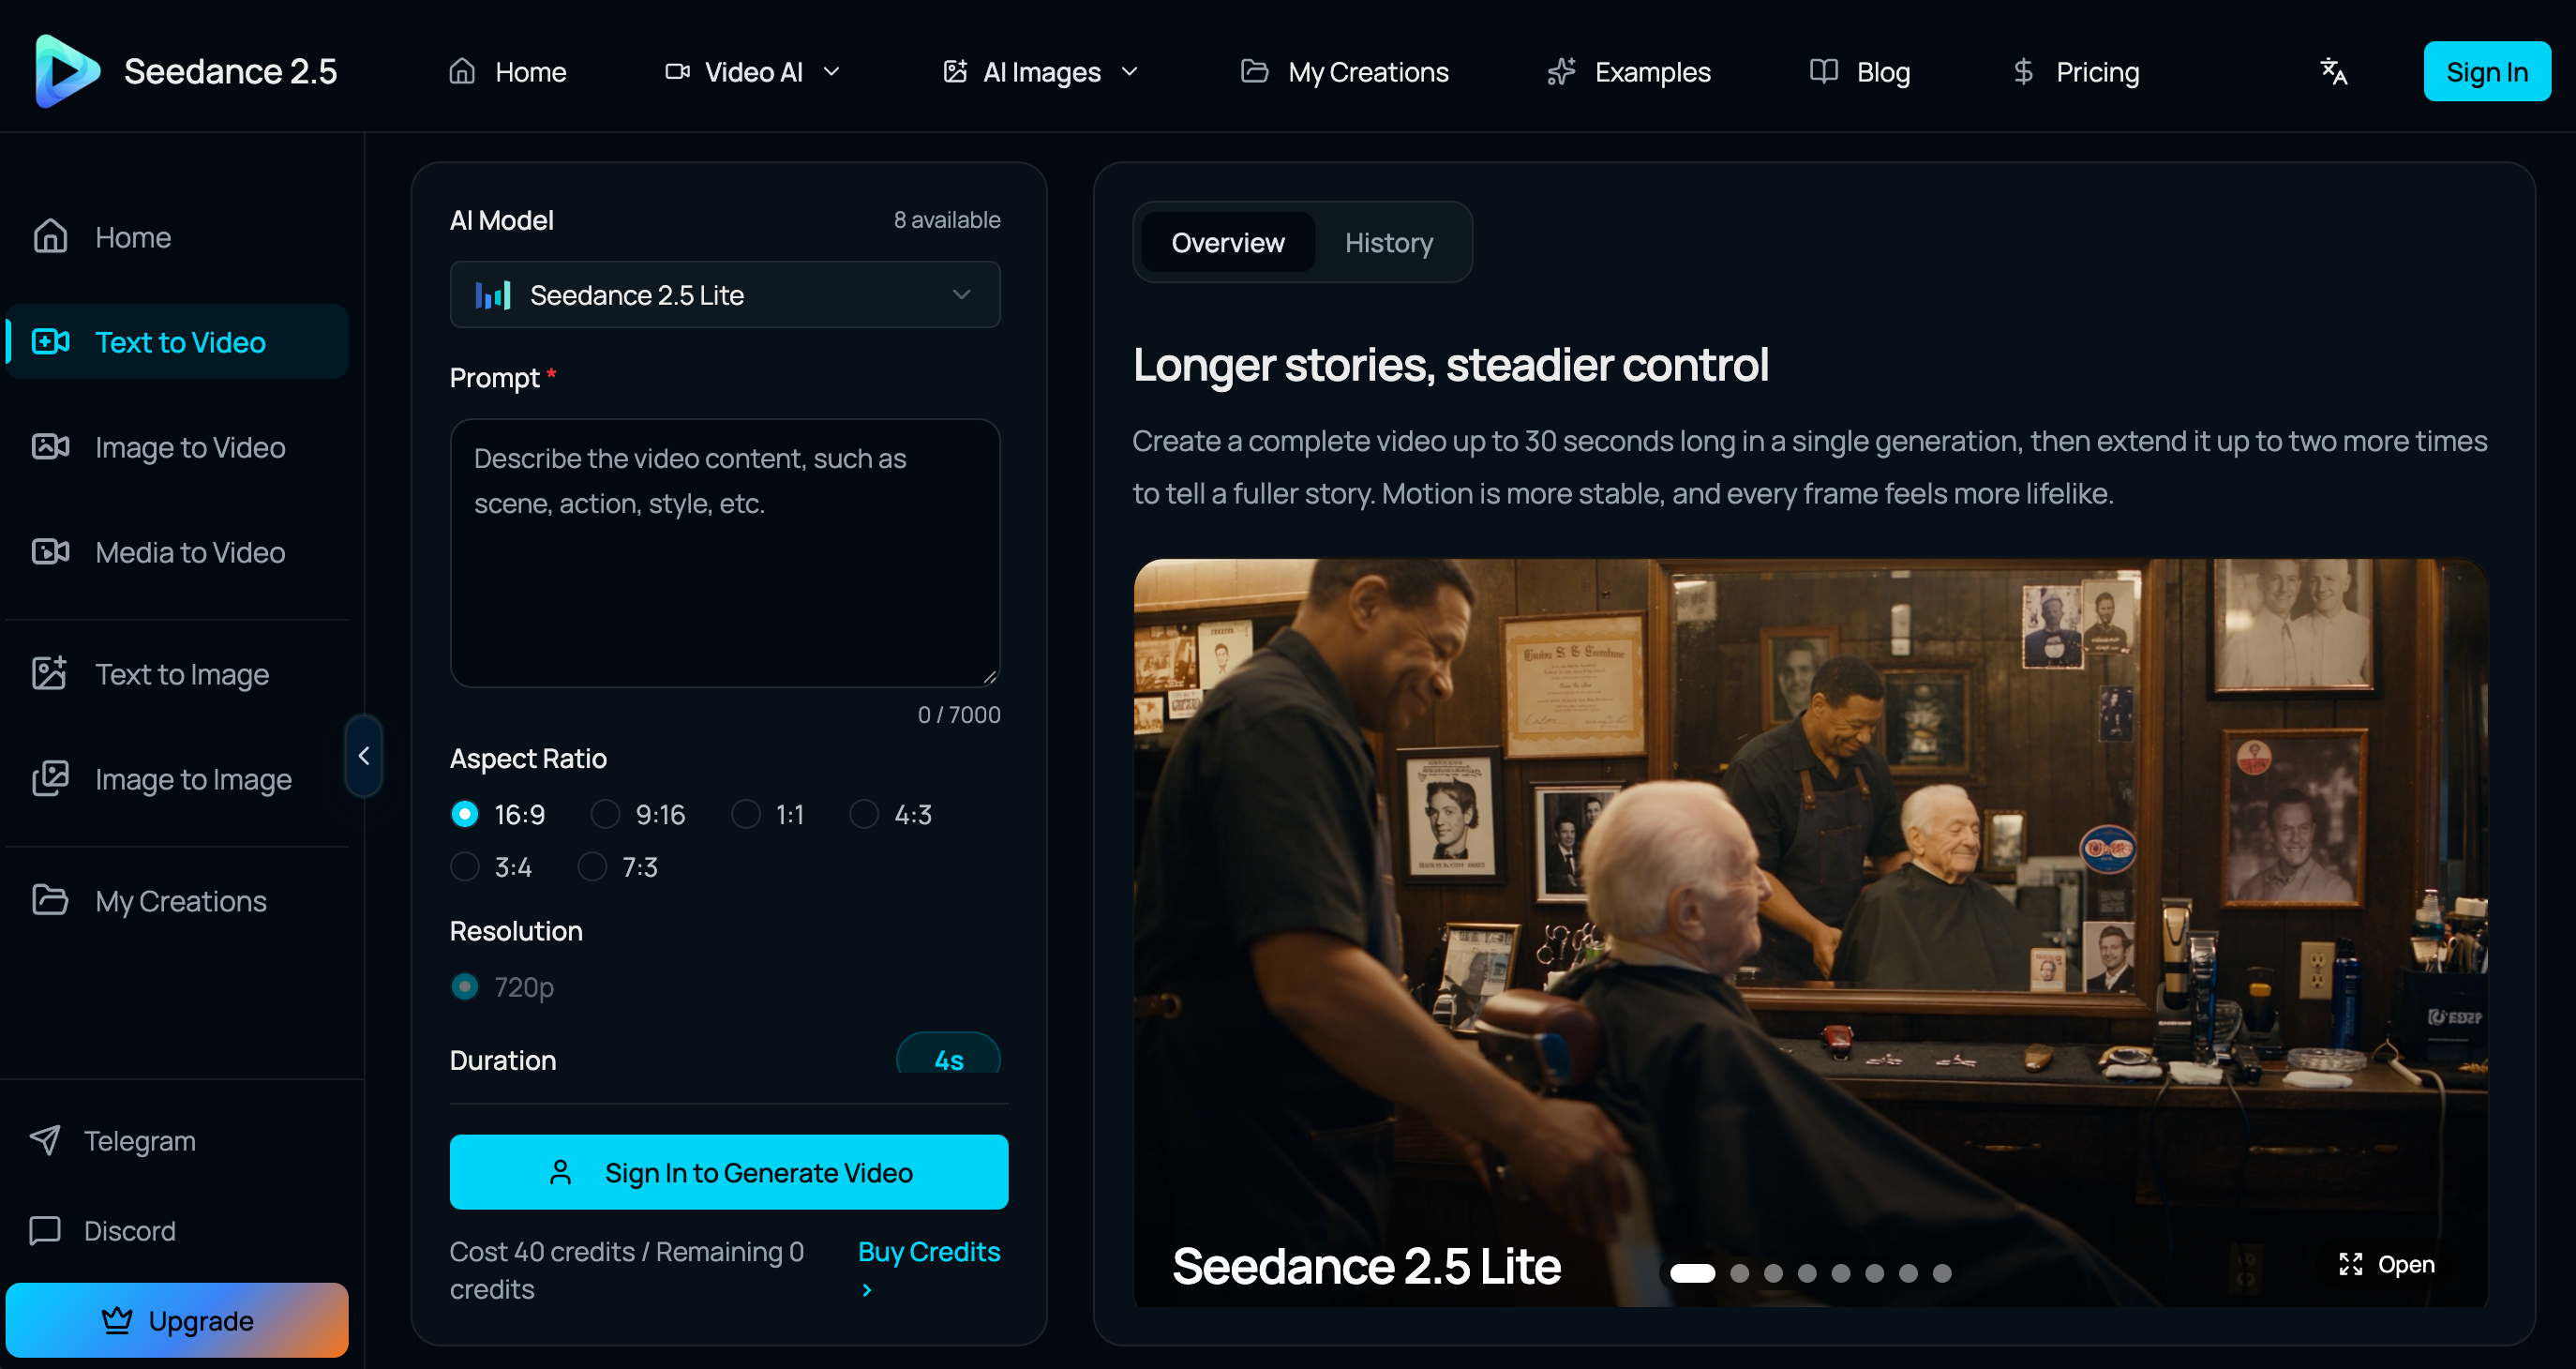Click the Blog book icon in navbar
Screen dimensions: 2576x1369
coord(1824,71)
